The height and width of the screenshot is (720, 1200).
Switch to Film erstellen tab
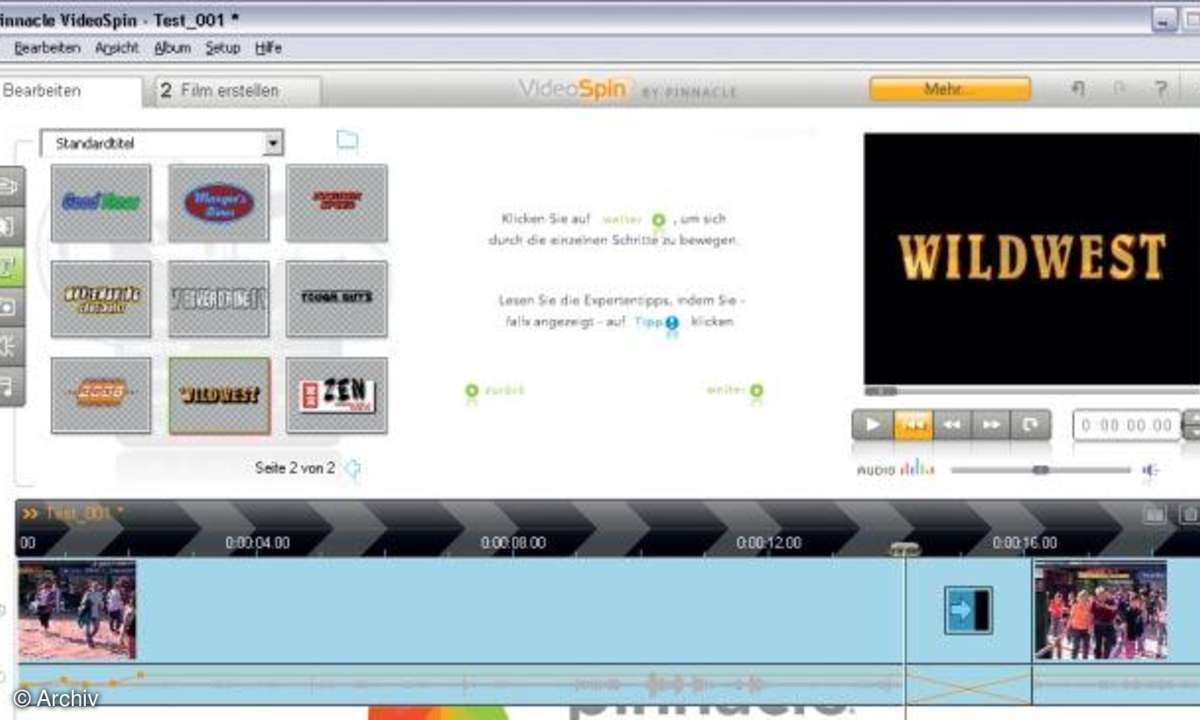236,90
